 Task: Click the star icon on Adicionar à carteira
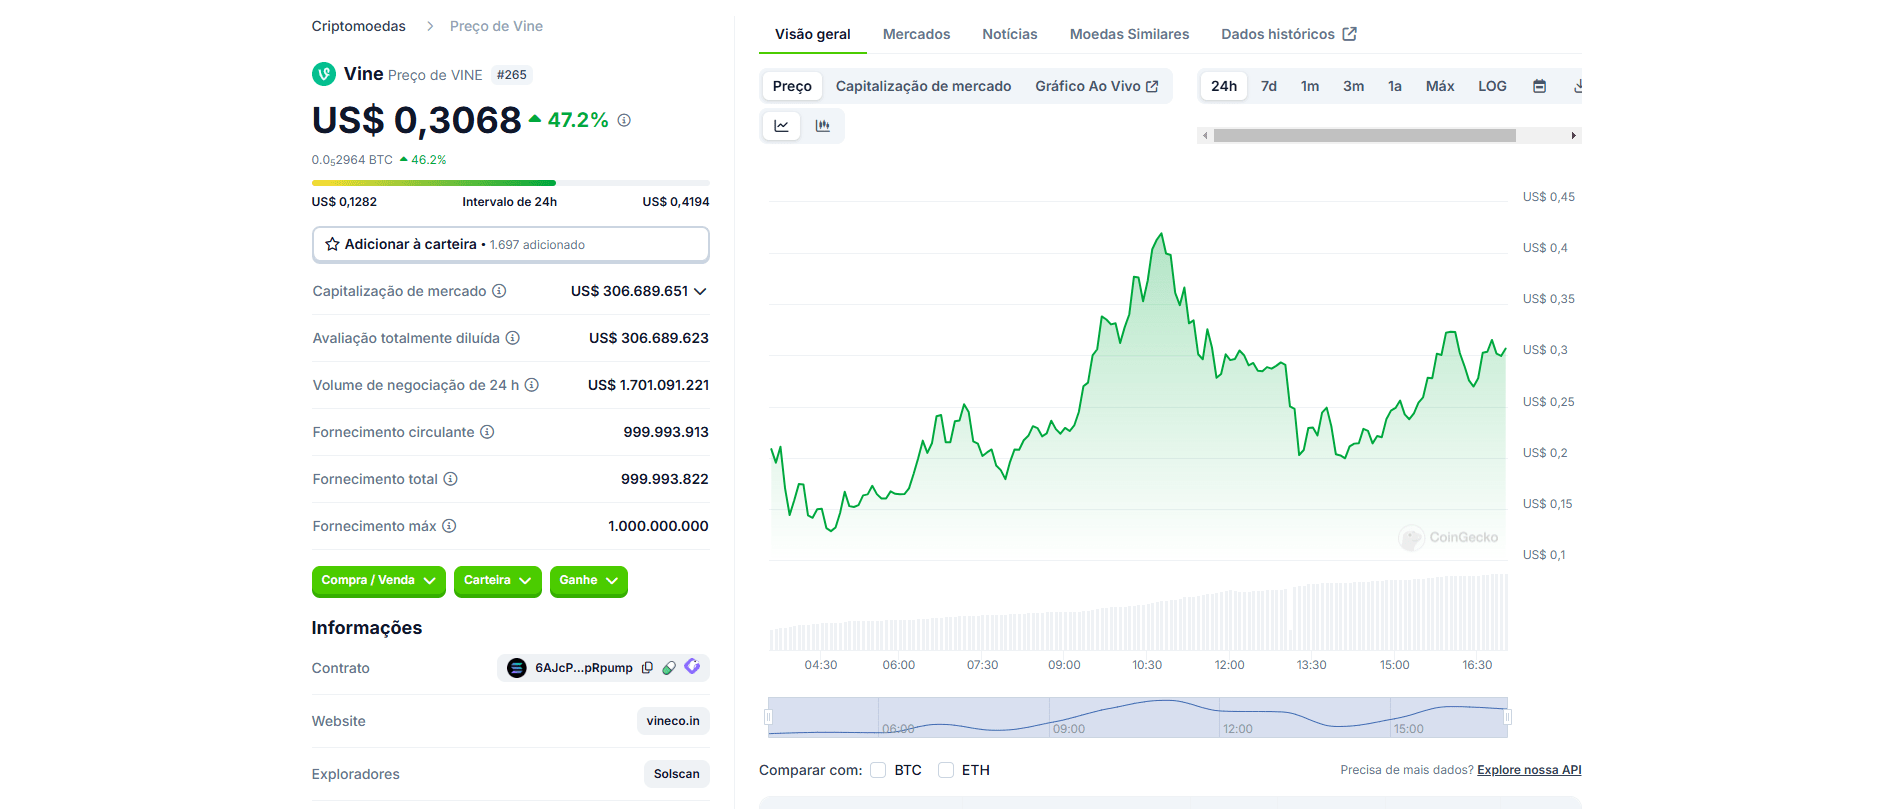click(x=332, y=244)
